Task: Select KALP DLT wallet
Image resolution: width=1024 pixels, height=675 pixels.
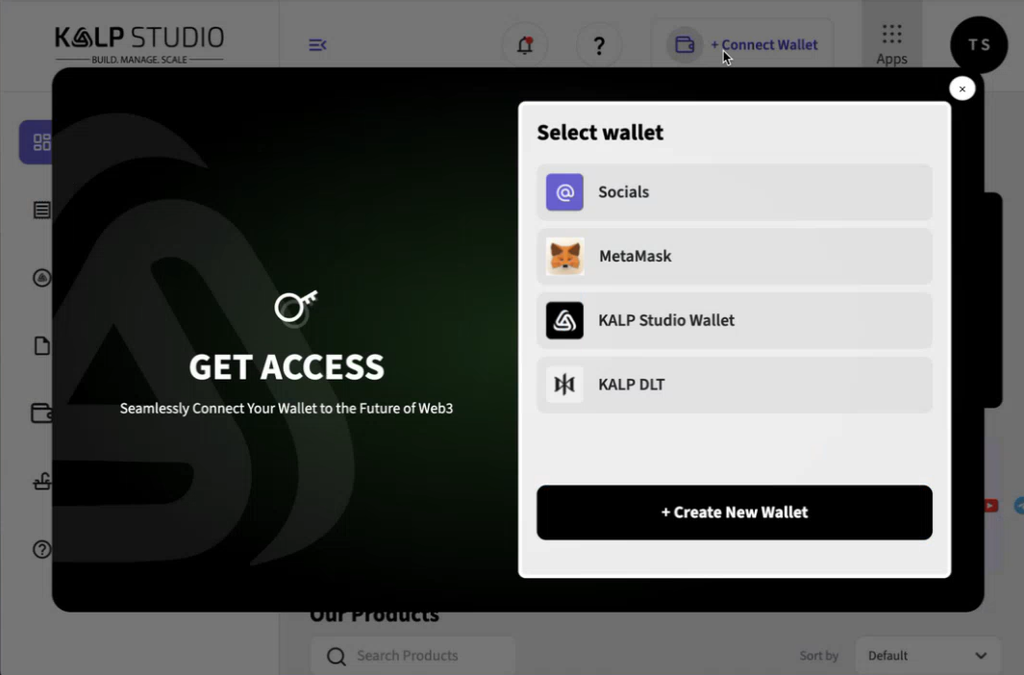Action: [x=734, y=384]
